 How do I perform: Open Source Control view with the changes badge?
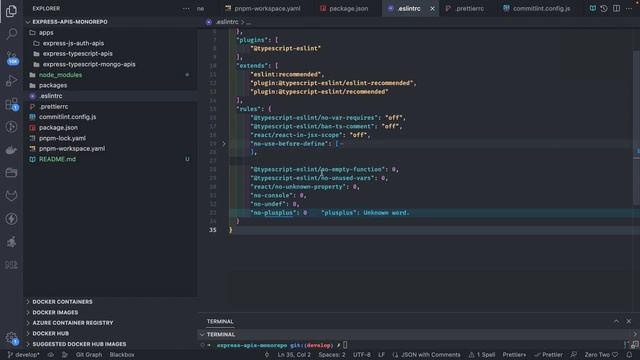[11, 58]
